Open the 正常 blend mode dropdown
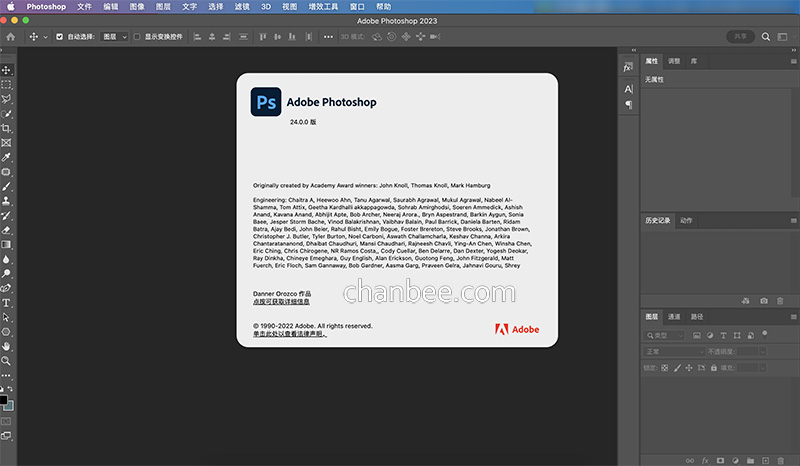 [x=674, y=352]
